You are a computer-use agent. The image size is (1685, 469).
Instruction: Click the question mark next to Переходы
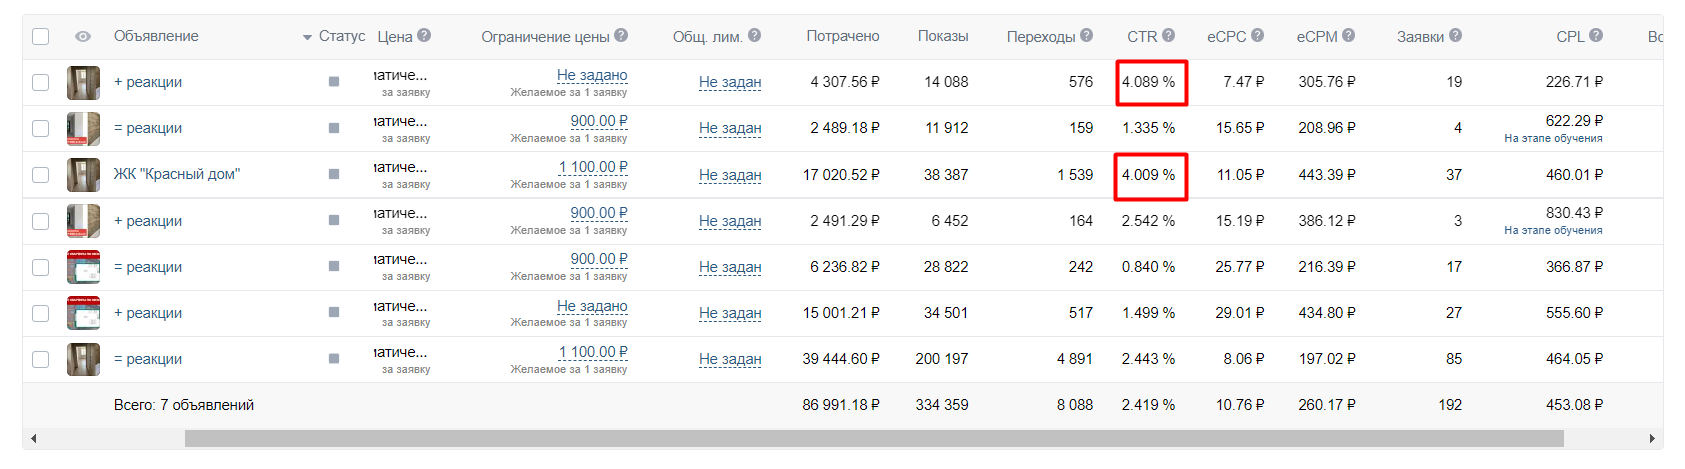click(x=1086, y=35)
